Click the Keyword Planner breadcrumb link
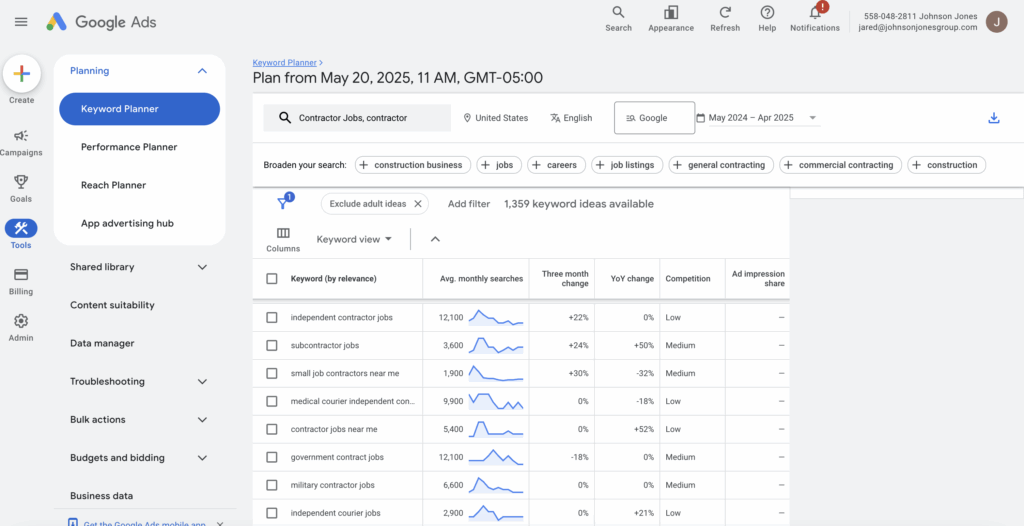Image resolution: width=1024 pixels, height=526 pixels. [x=285, y=63]
